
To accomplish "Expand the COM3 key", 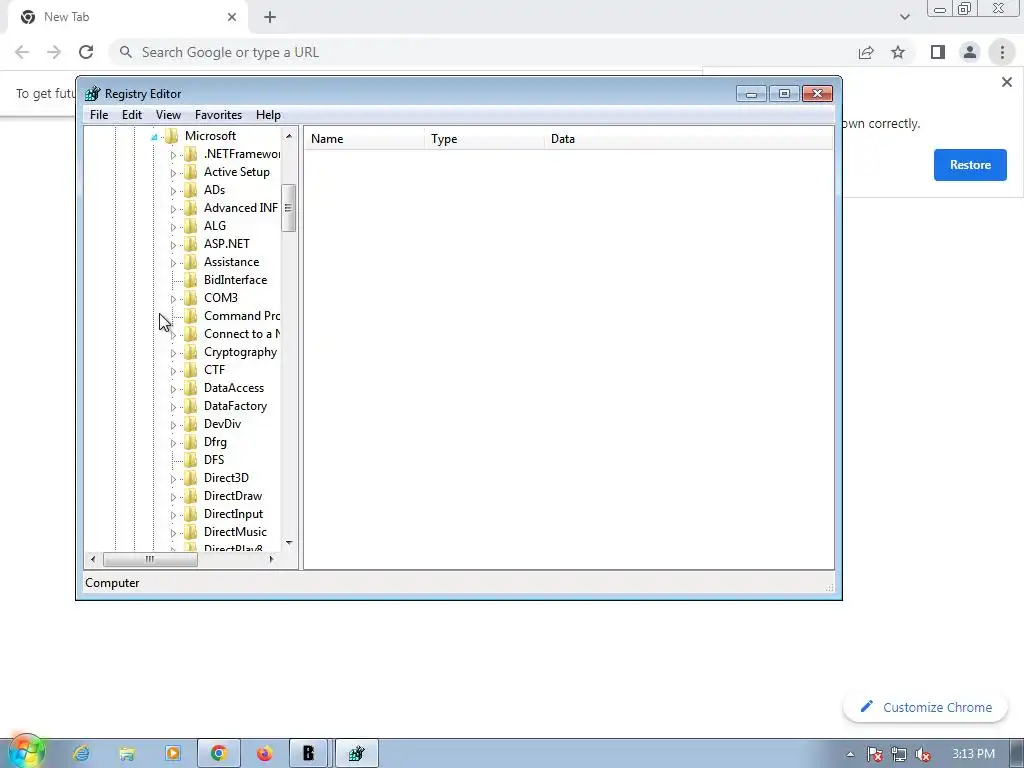I will point(173,299).
